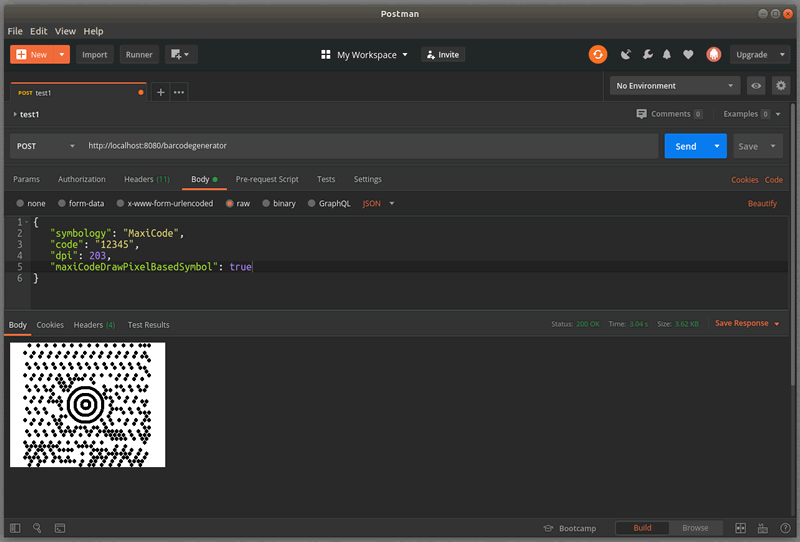
Task: Switch to the Pre-request Script tab
Action: point(267,179)
